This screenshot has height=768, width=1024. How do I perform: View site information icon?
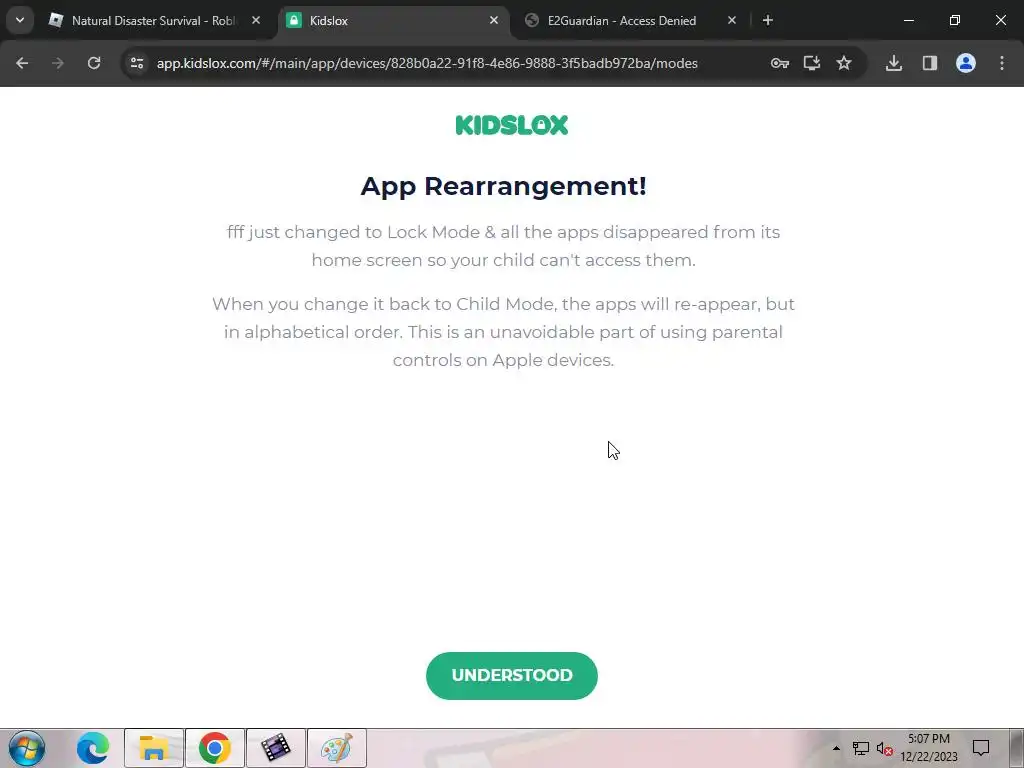[136, 63]
